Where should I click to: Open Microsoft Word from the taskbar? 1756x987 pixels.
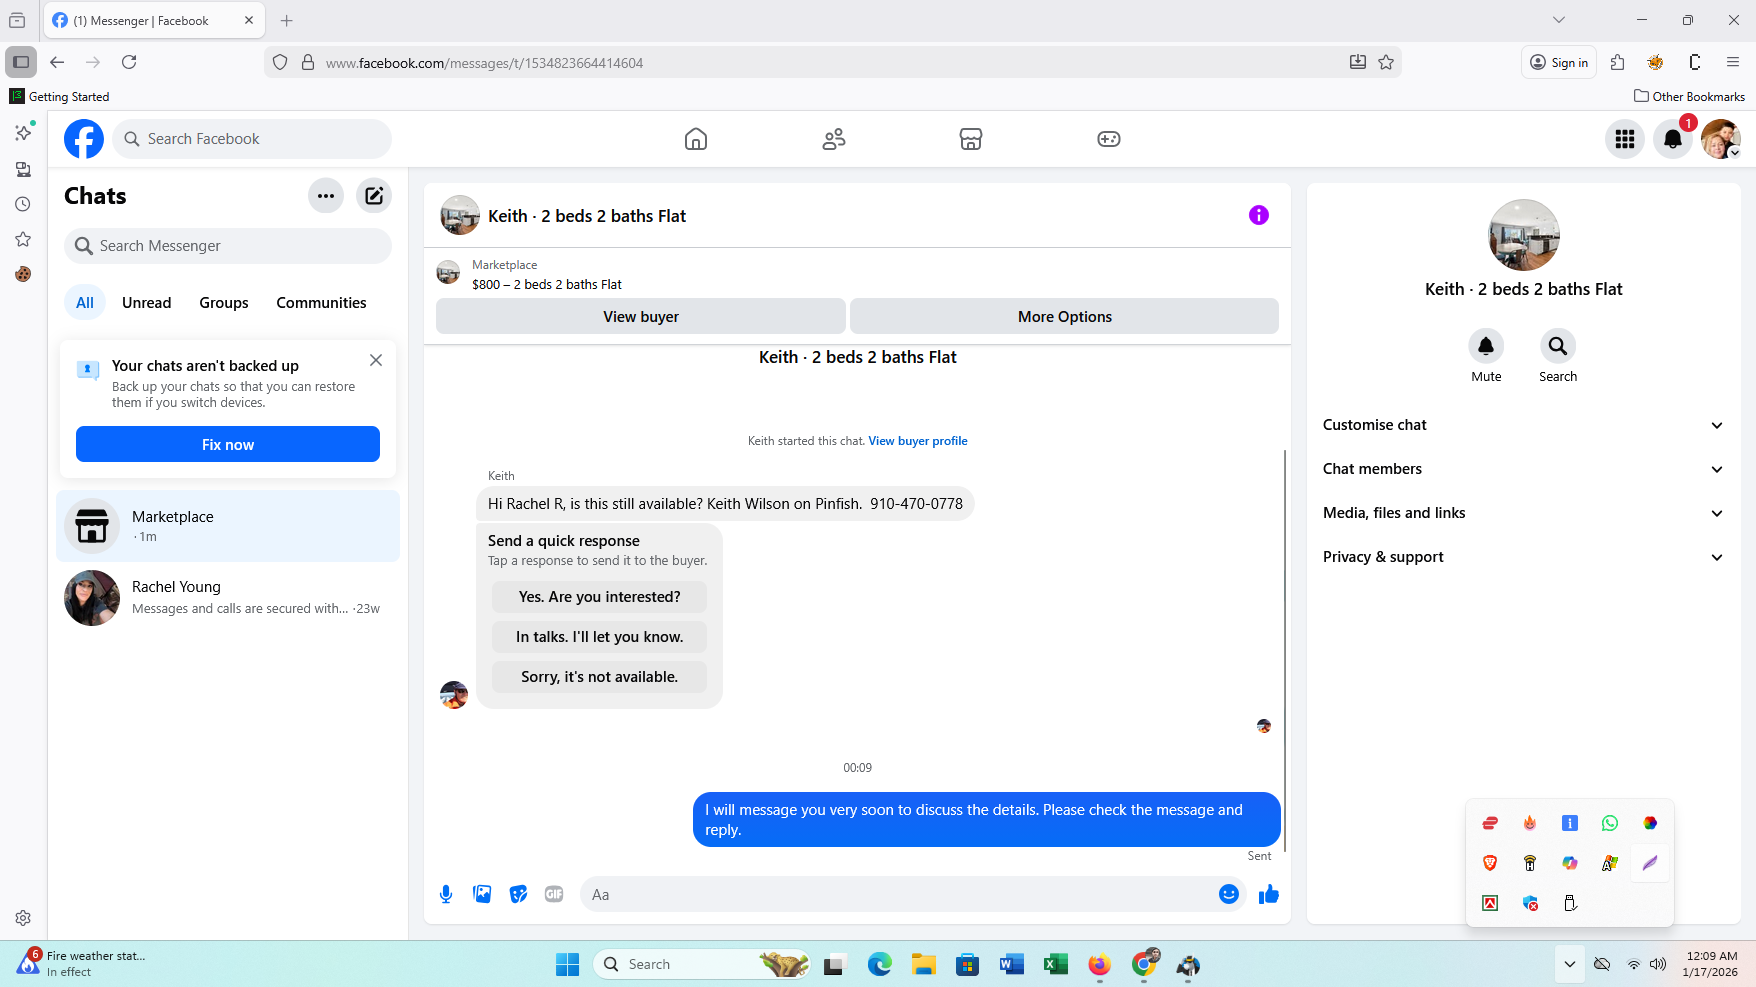[1011, 964]
